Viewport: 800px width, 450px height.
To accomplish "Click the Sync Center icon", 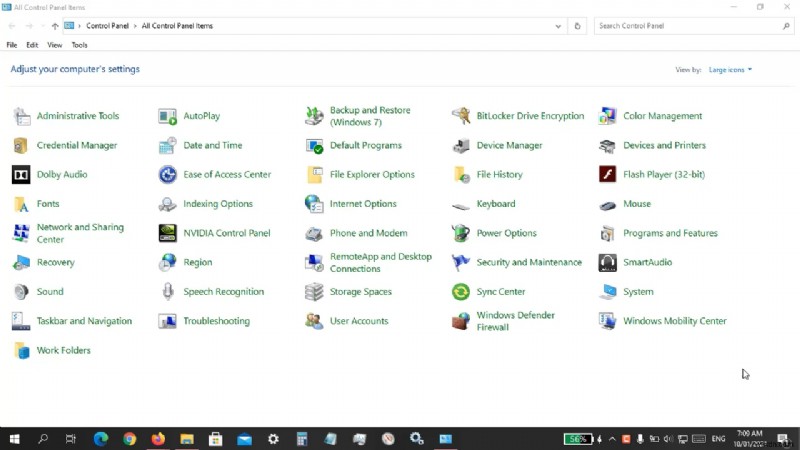I will (461, 292).
